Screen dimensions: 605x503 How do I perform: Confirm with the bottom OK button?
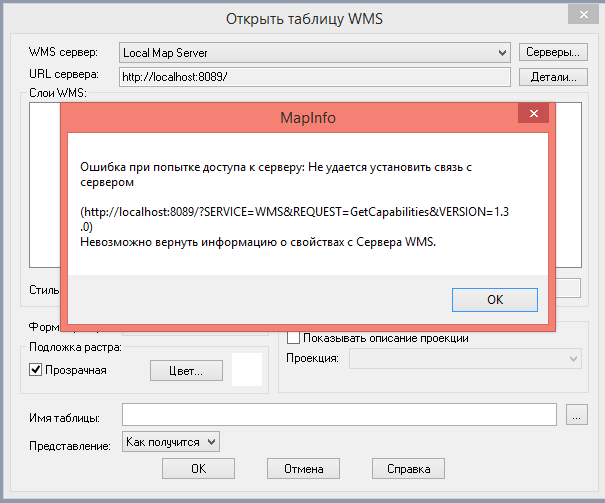198,469
